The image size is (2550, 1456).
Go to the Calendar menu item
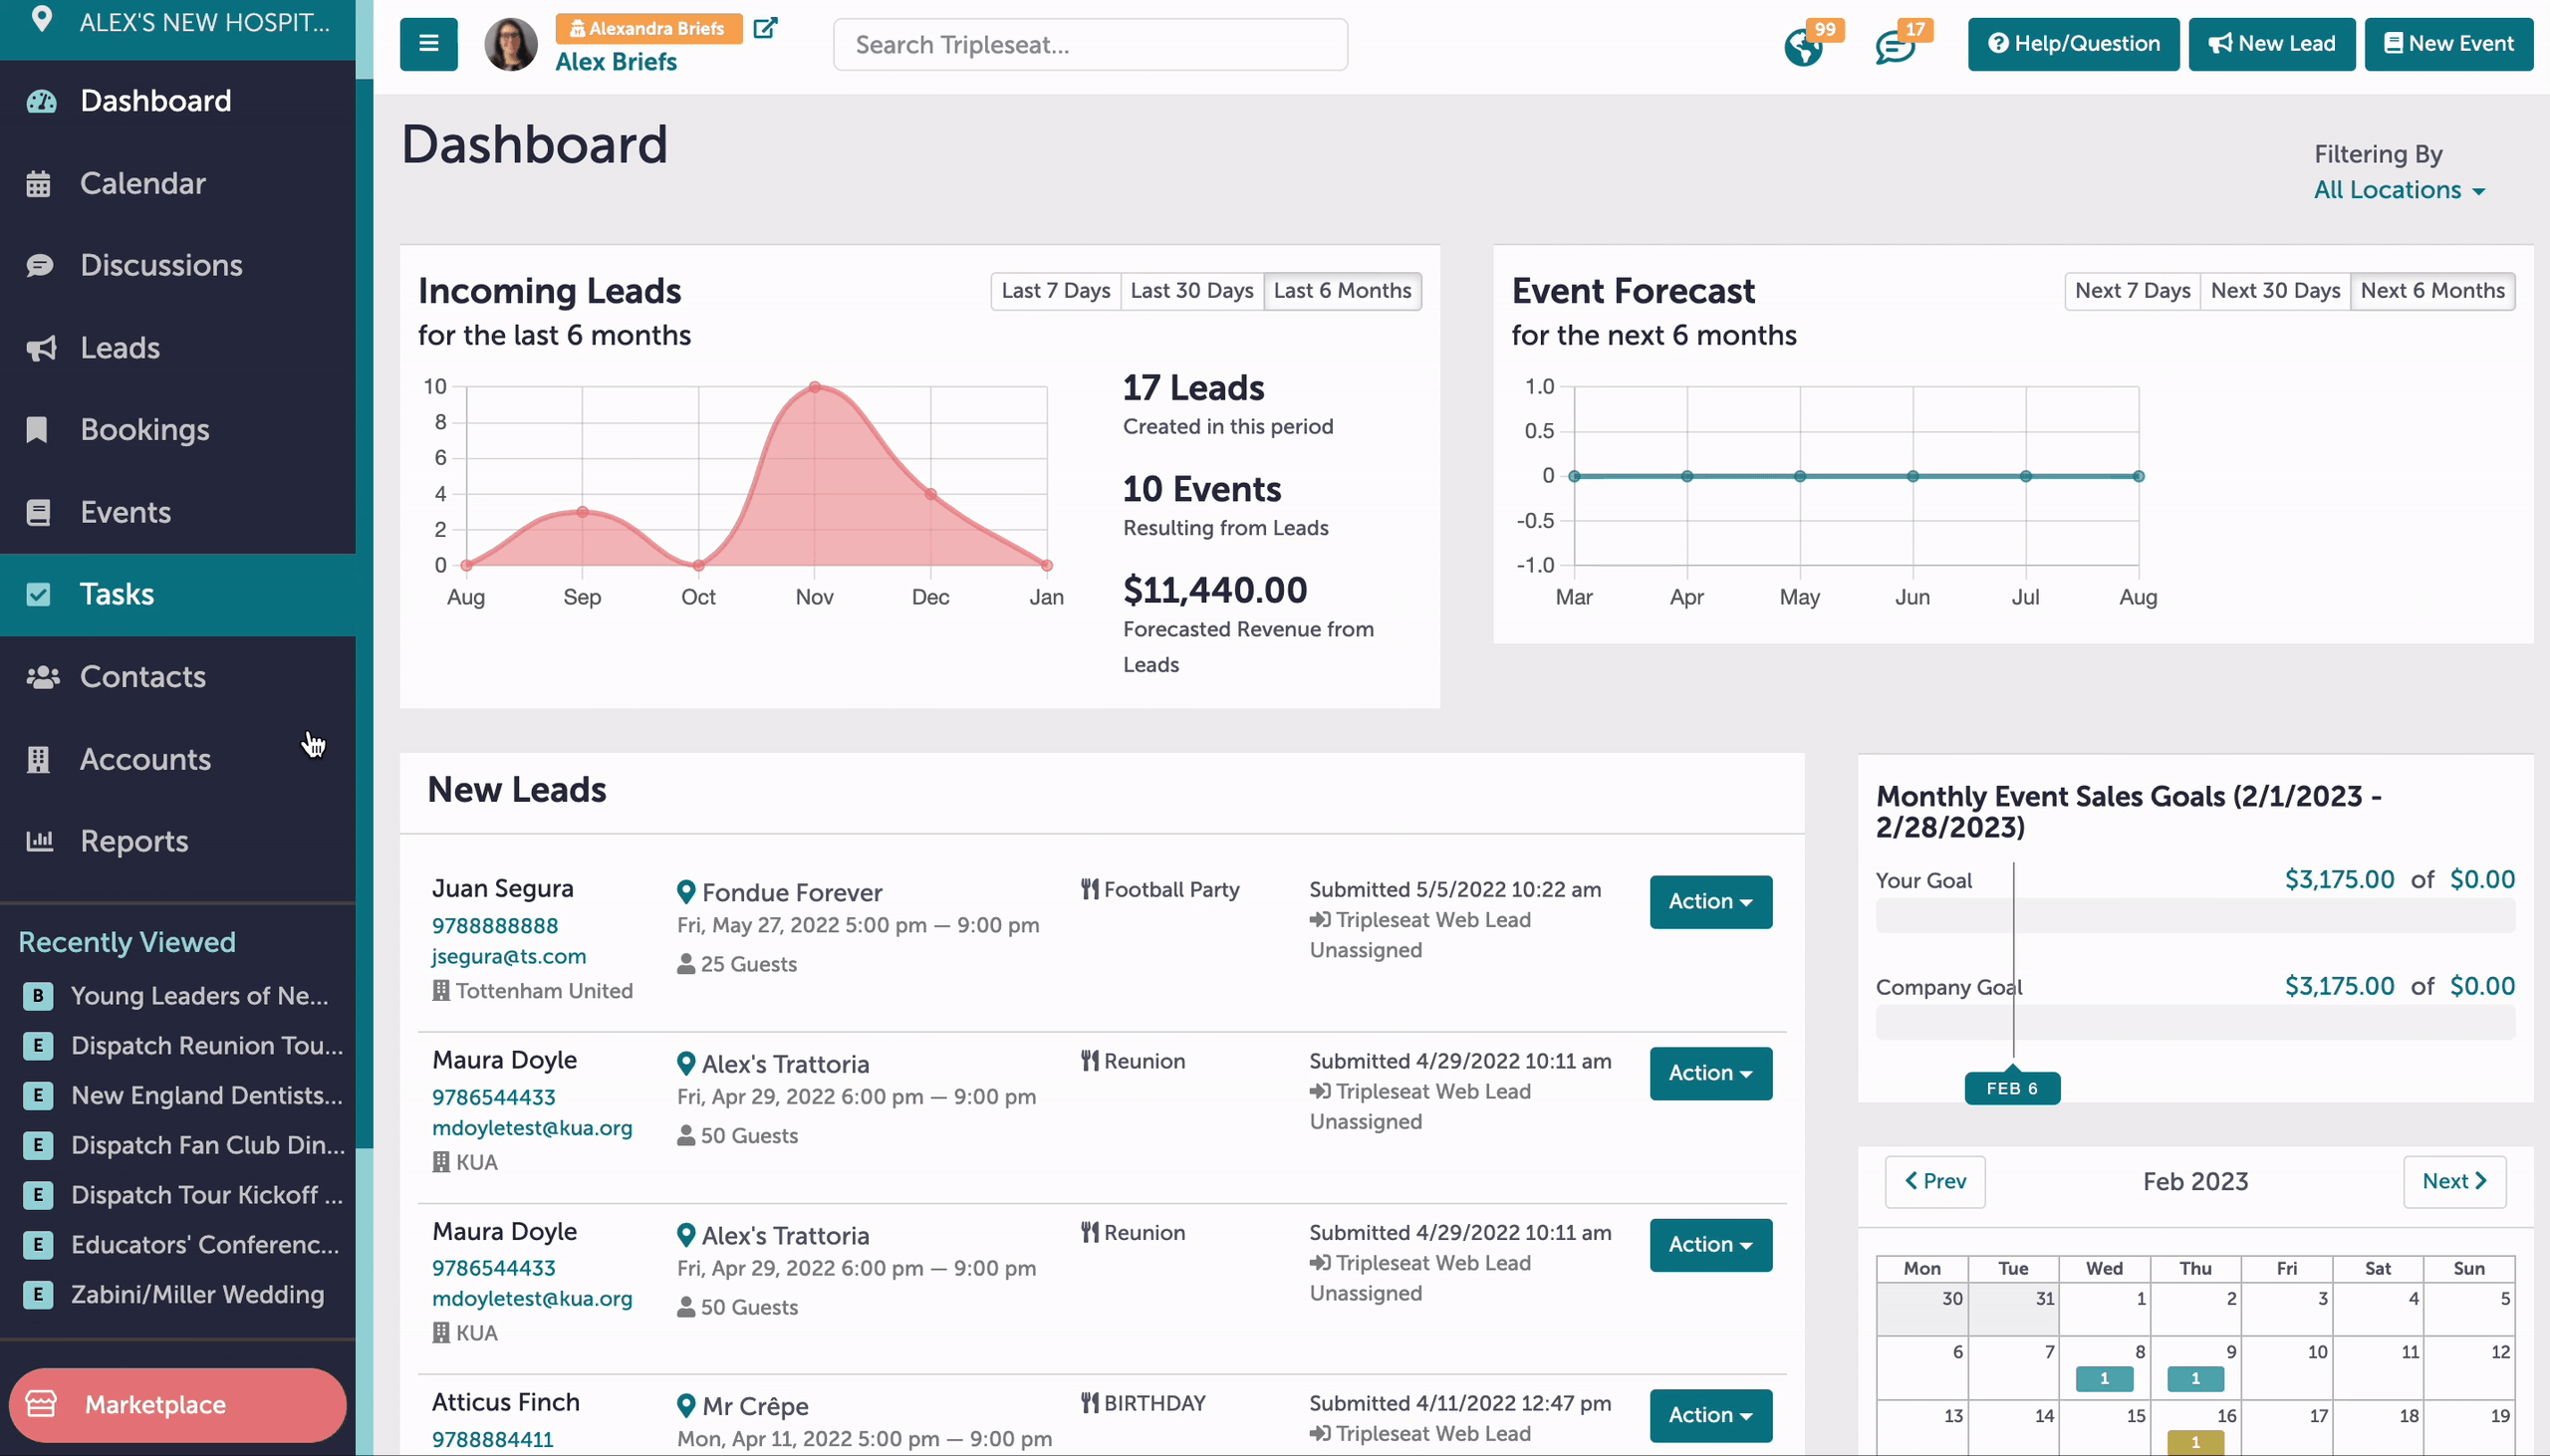[178, 184]
